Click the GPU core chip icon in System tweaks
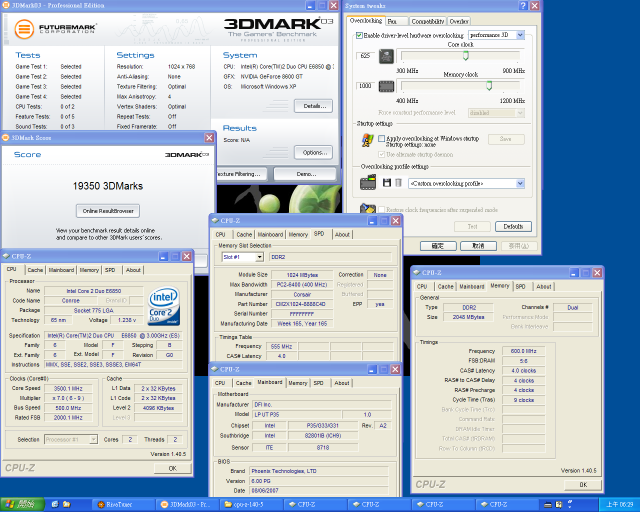640x512 pixels. (386, 56)
